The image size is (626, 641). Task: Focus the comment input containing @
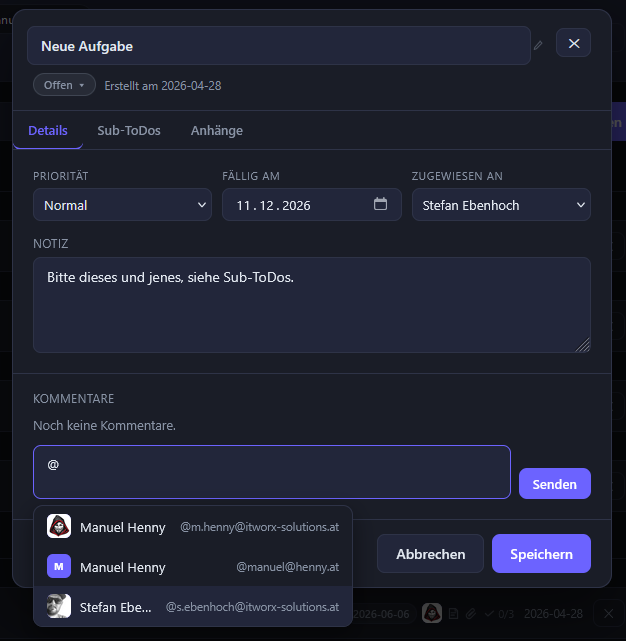click(272, 471)
